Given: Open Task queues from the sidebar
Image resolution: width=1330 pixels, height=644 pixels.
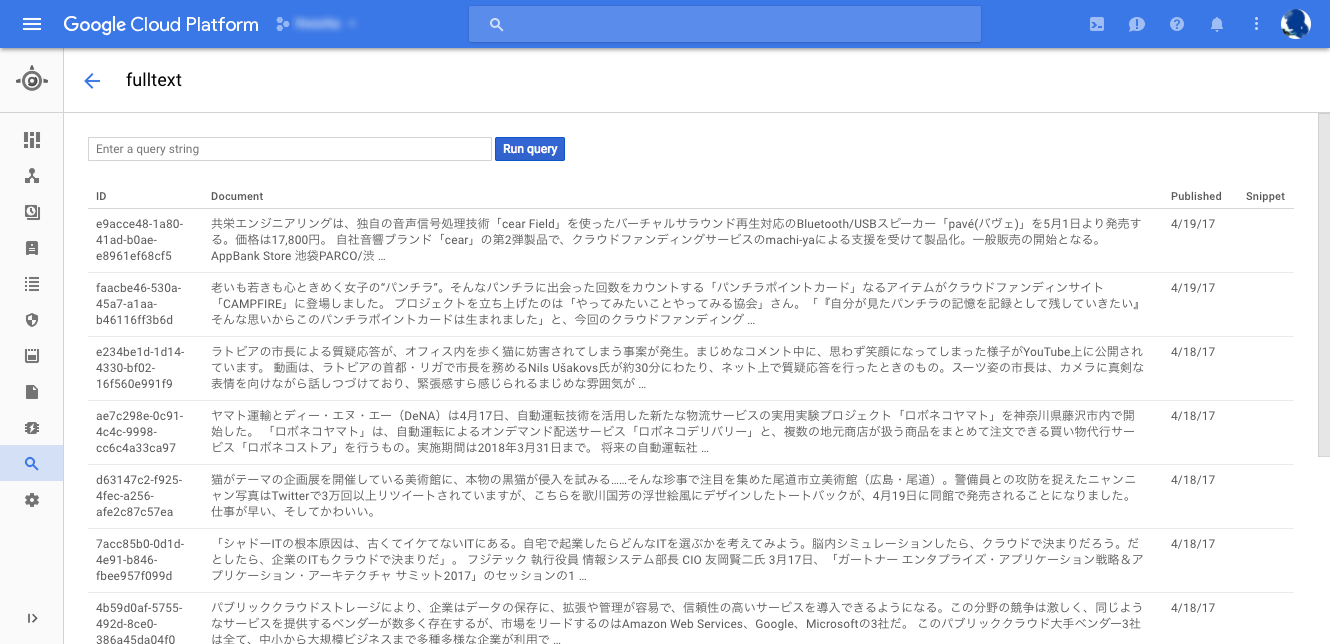Looking at the screenshot, I should [x=31, y=282].
